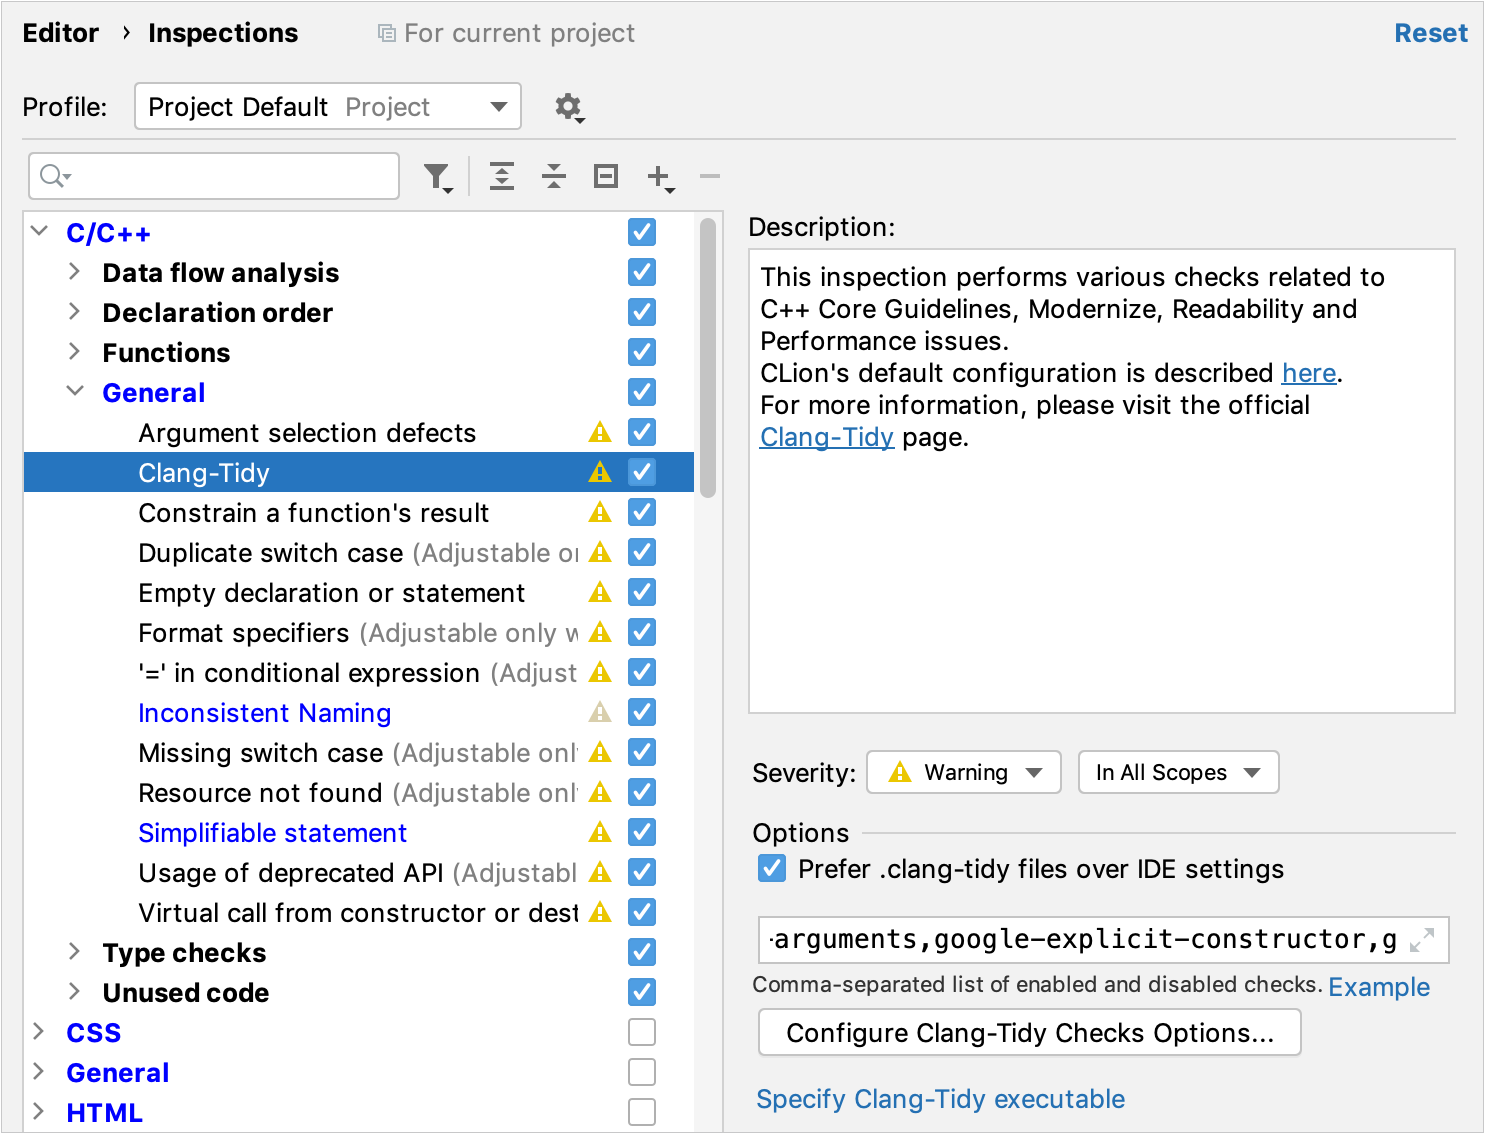Open the In All Scopes dropdown
Viewport: 1487px width, 1135px height.
(x=1178, y=772)
